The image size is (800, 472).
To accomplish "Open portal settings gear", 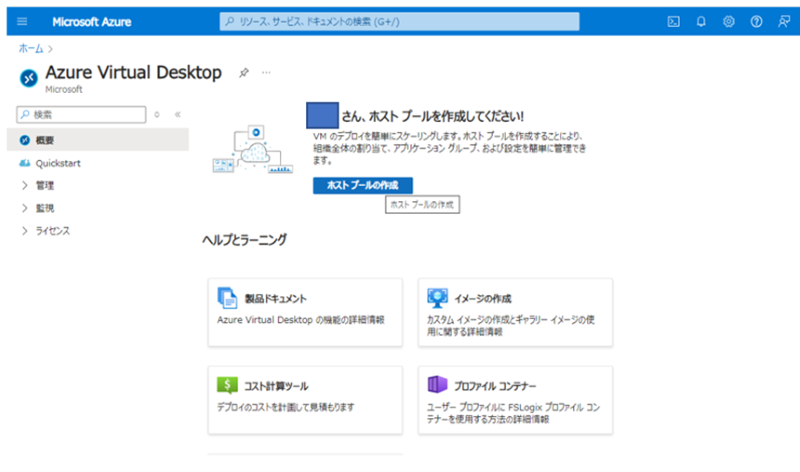I will (x=729, y=21).
